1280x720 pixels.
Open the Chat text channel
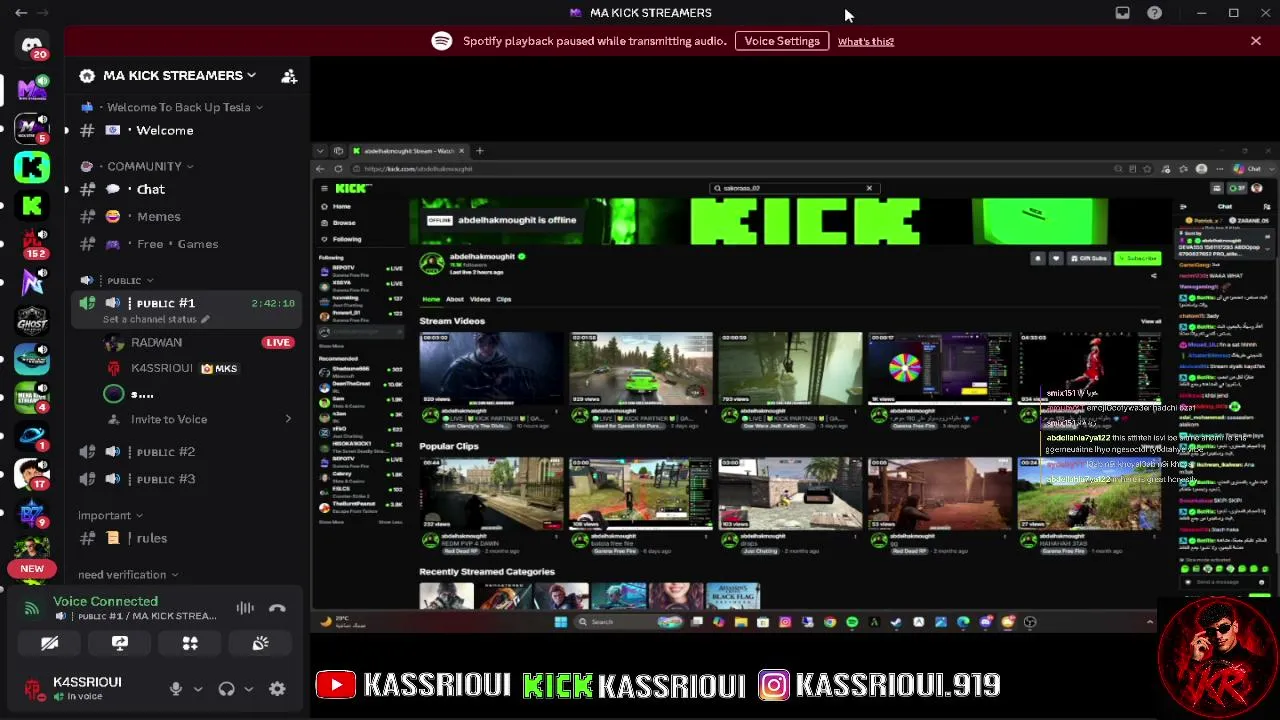pos(185,190)
